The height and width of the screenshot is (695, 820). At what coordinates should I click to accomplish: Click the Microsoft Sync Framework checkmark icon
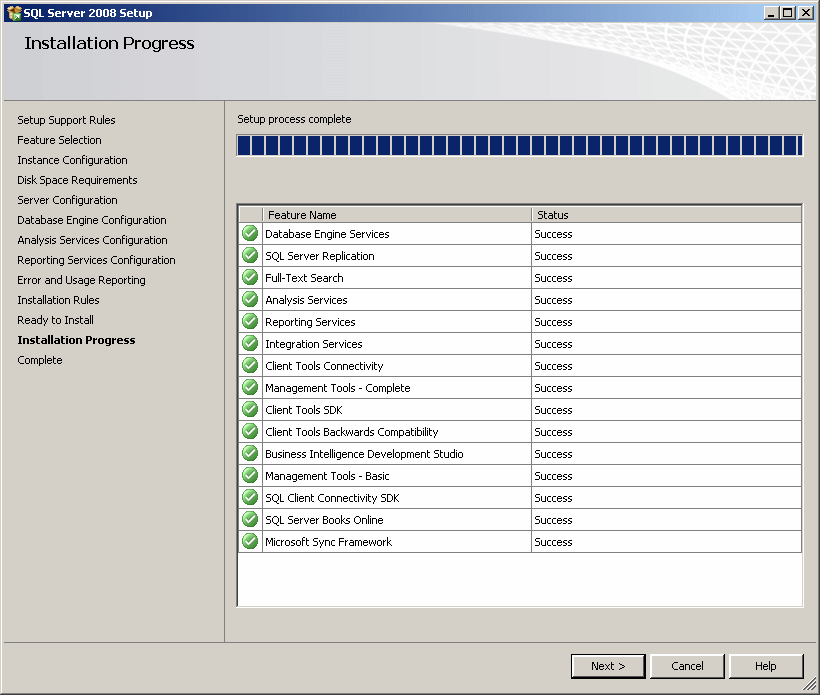click(250, 541)
